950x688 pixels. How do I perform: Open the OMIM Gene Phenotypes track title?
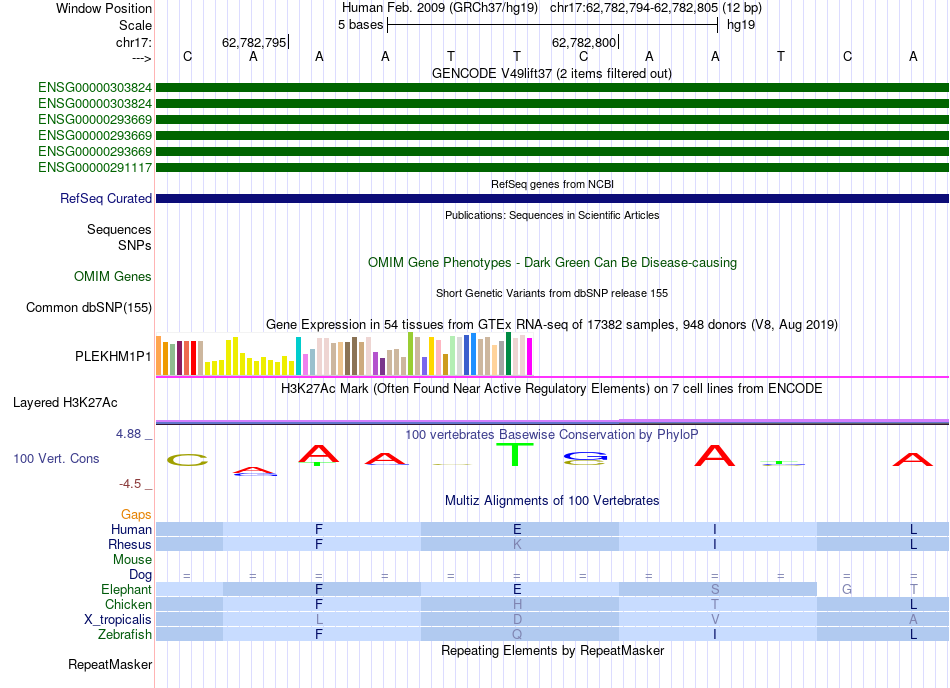pyautogui.click(x=552, y=262)
